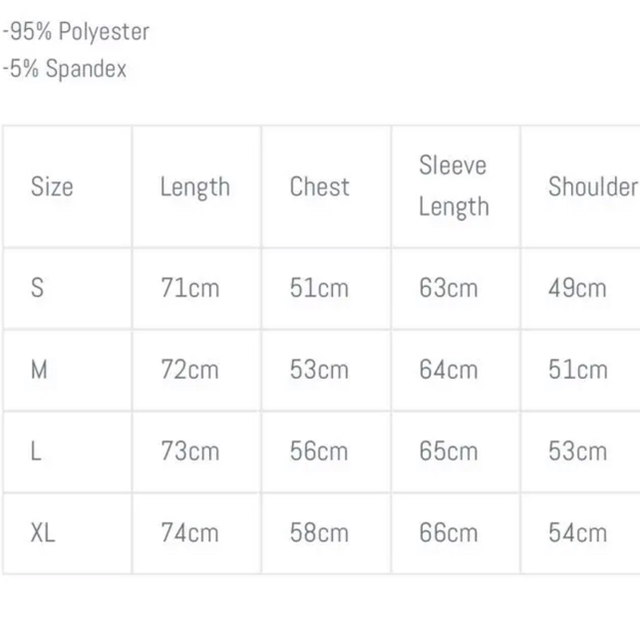Screen dimensions: 640x640
Task: Click the 74cm length cell
Action: click(190, 533)
